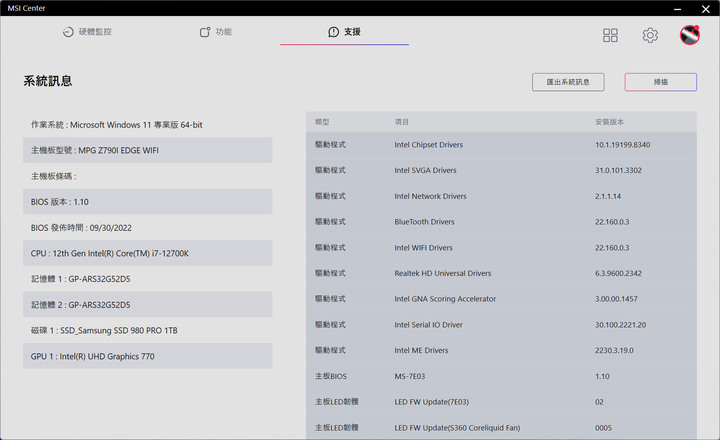
Task: Select the Realtek HD Universal Drivers entry
Action: coord(501,273)
